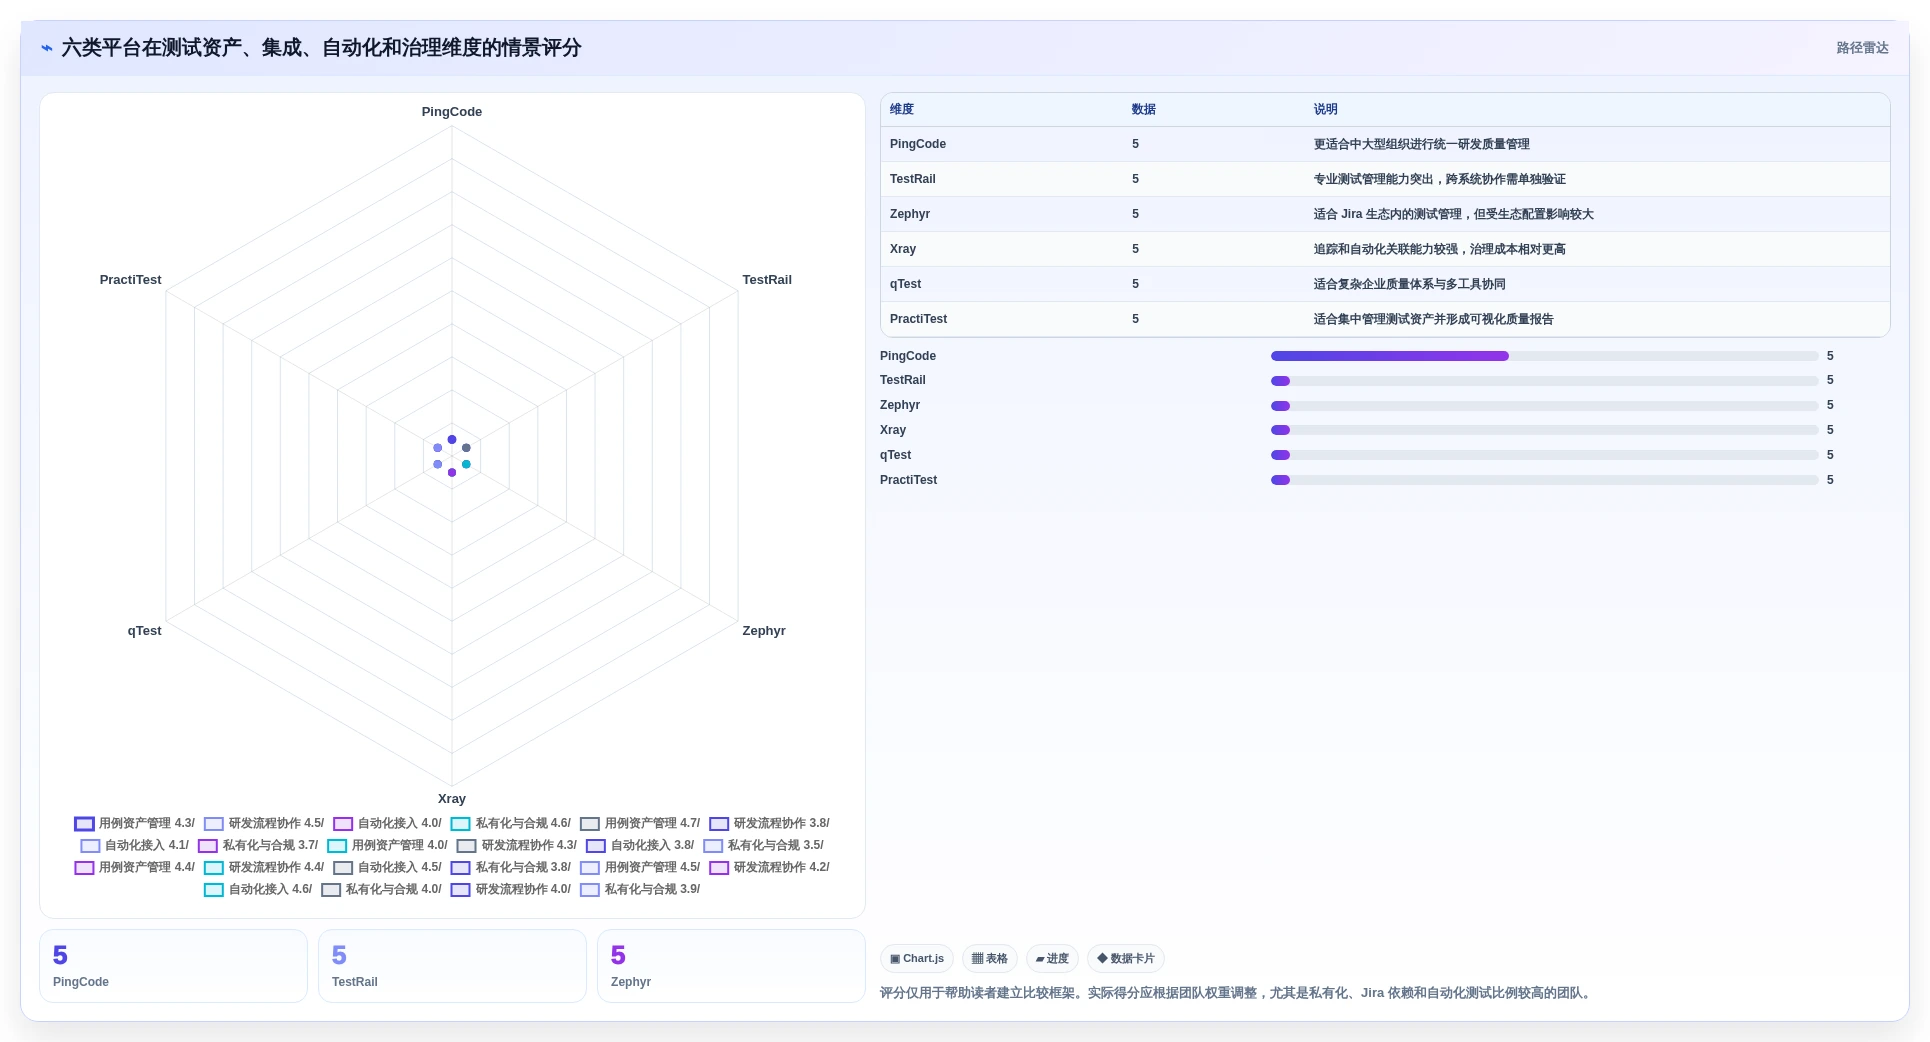Hide dataset 研发流程协作 4.3/ in legend
The height and width of the screenshot is (1042, 1930).
pos(517,846)
